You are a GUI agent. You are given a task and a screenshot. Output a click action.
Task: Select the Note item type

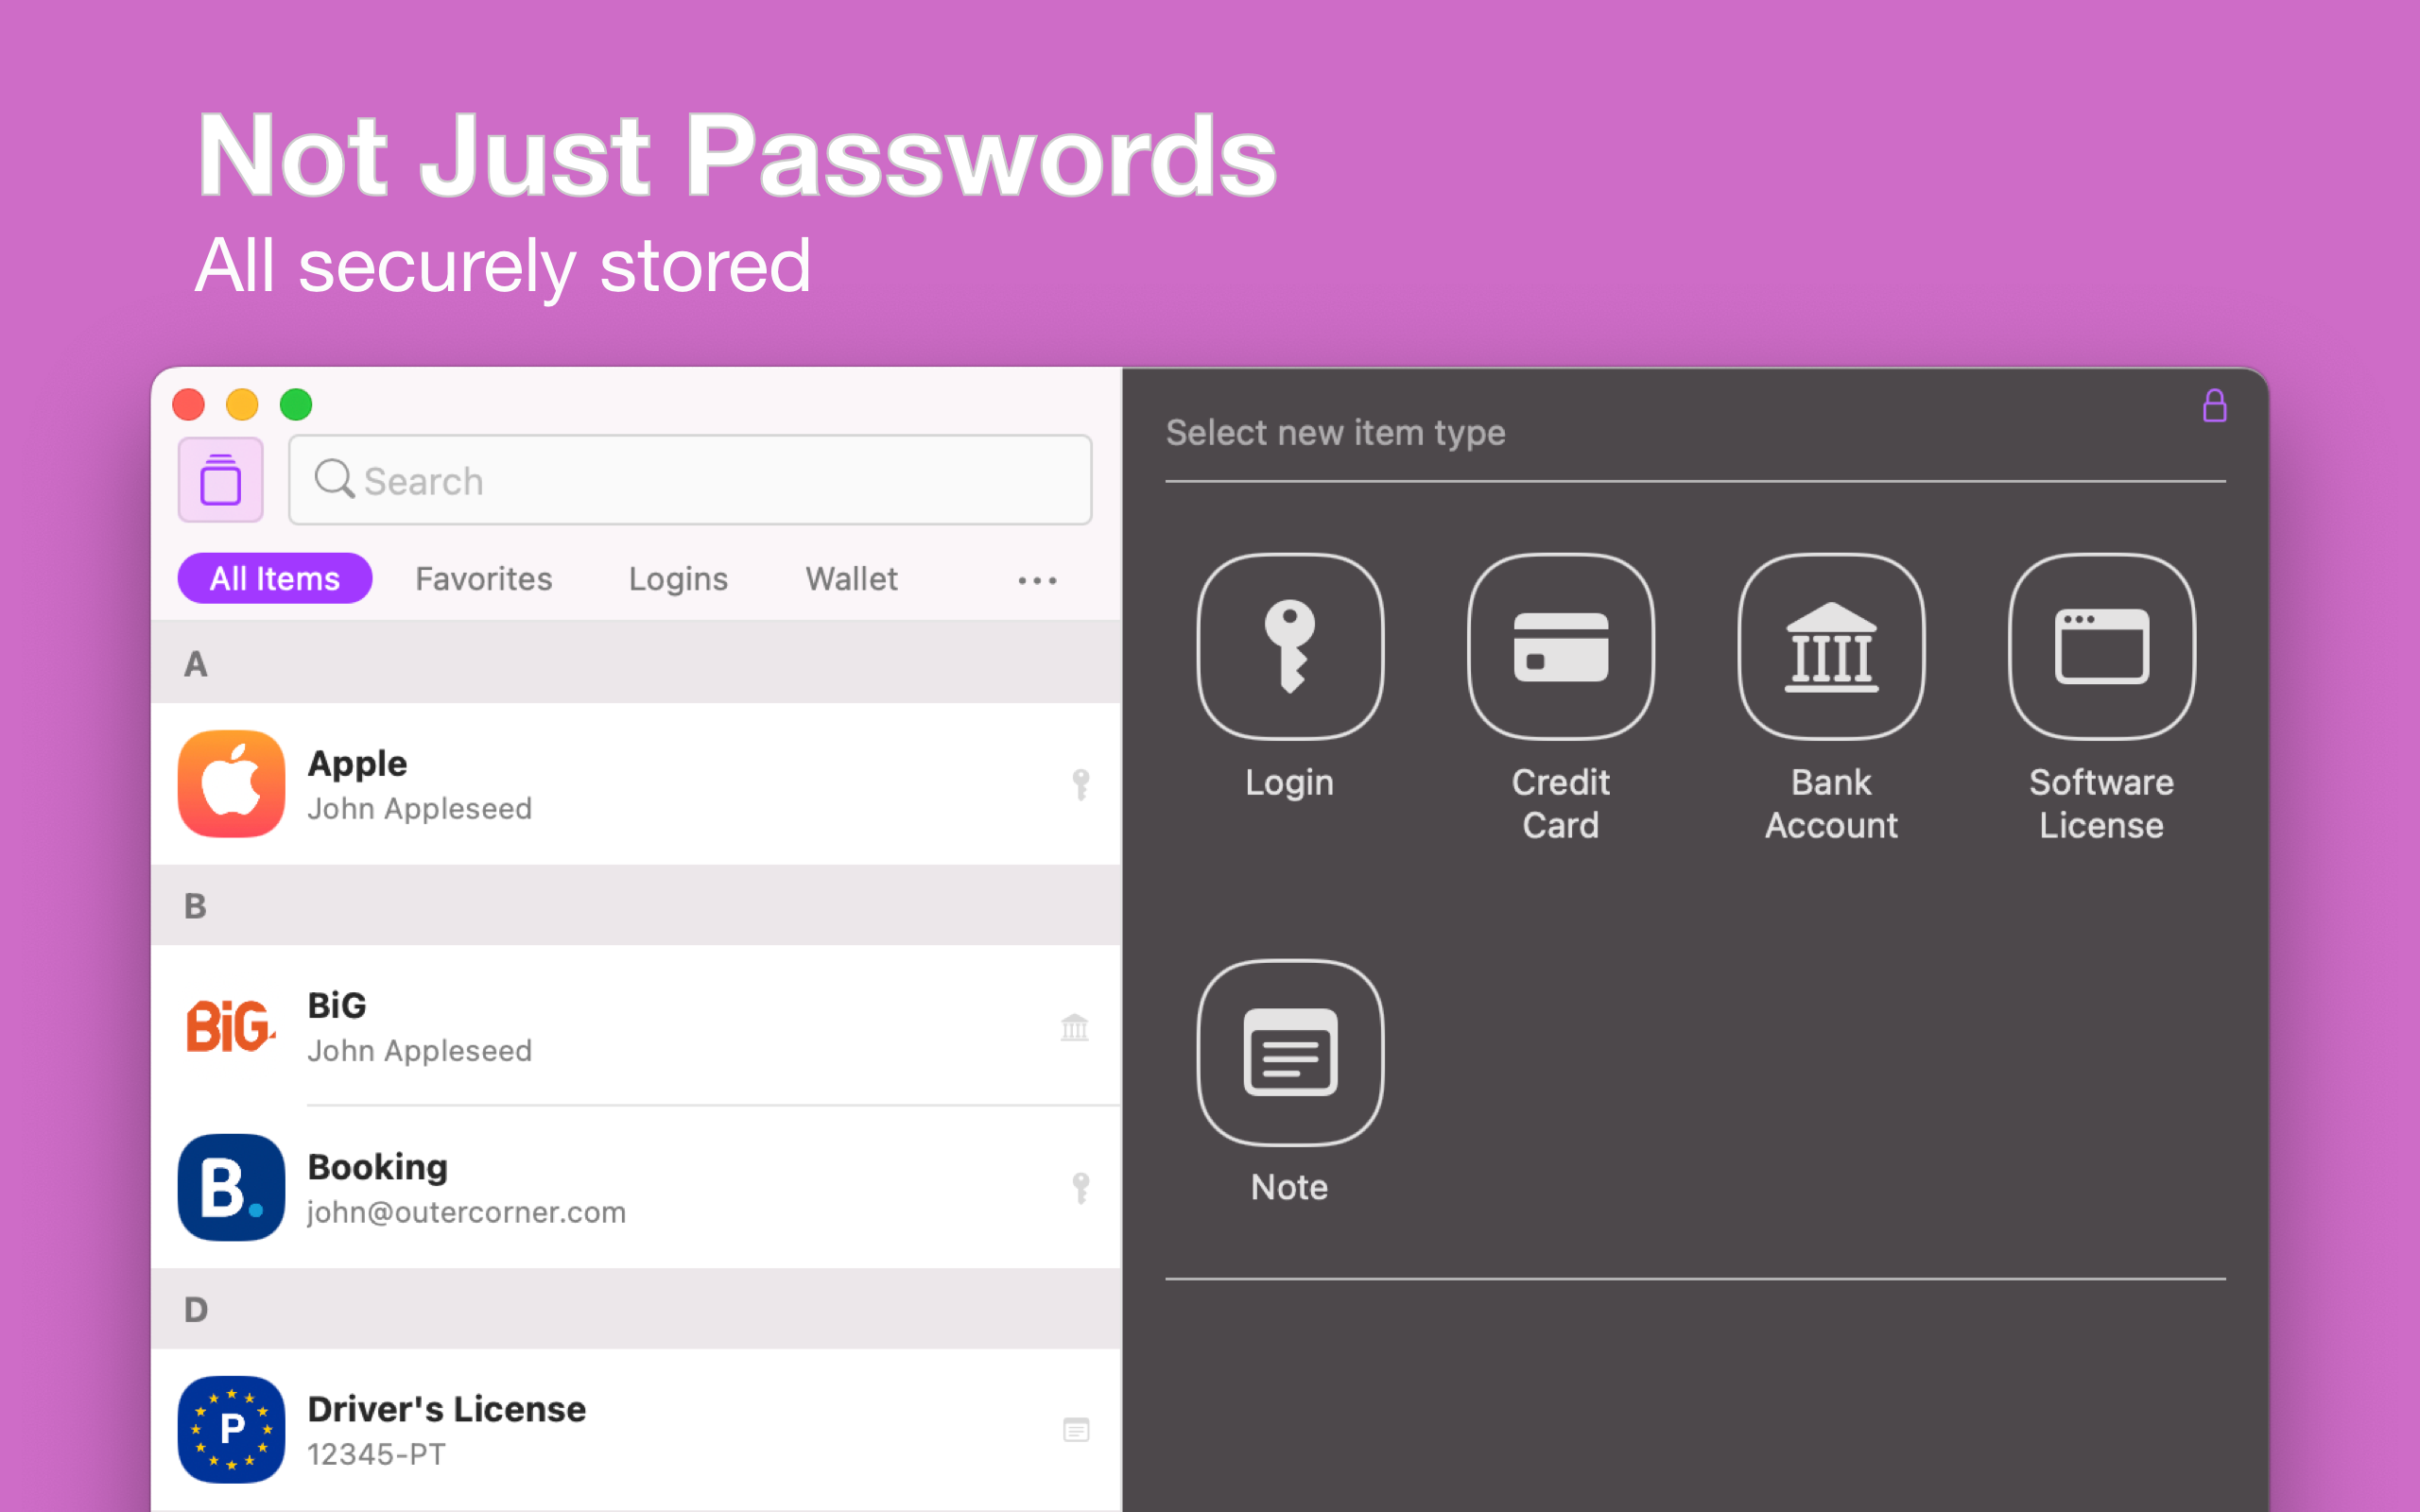coord(1290,1052)
